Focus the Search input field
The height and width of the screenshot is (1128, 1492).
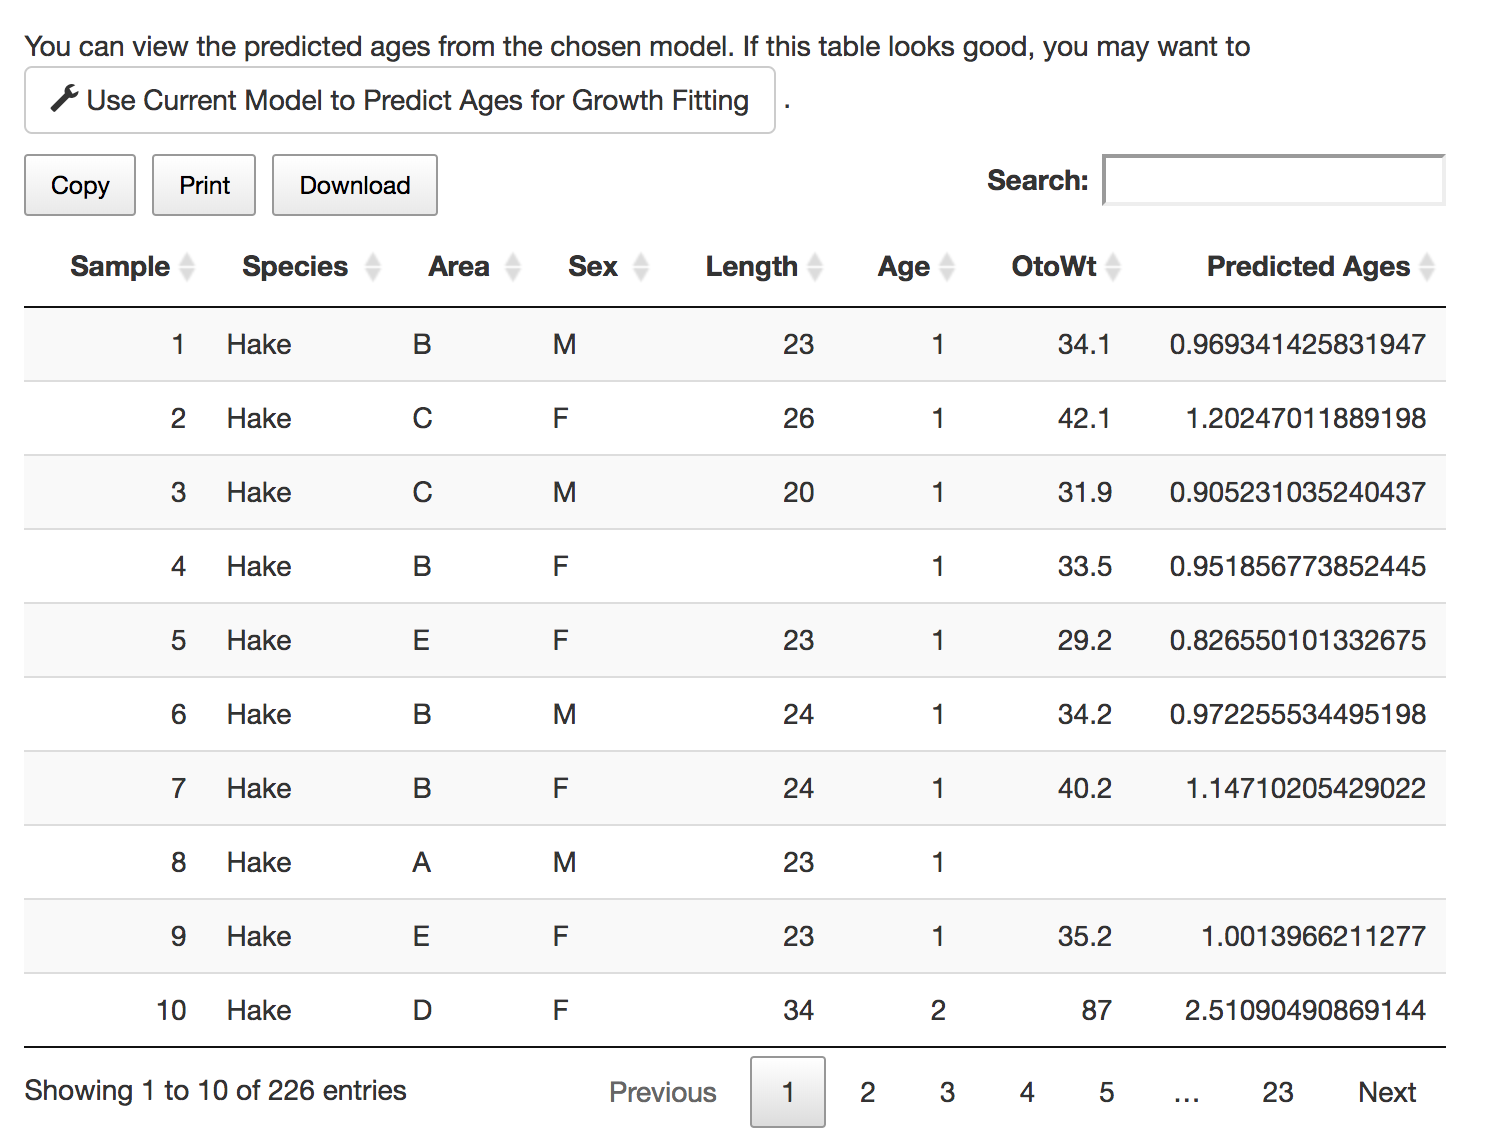click(x=1274, y=180)
